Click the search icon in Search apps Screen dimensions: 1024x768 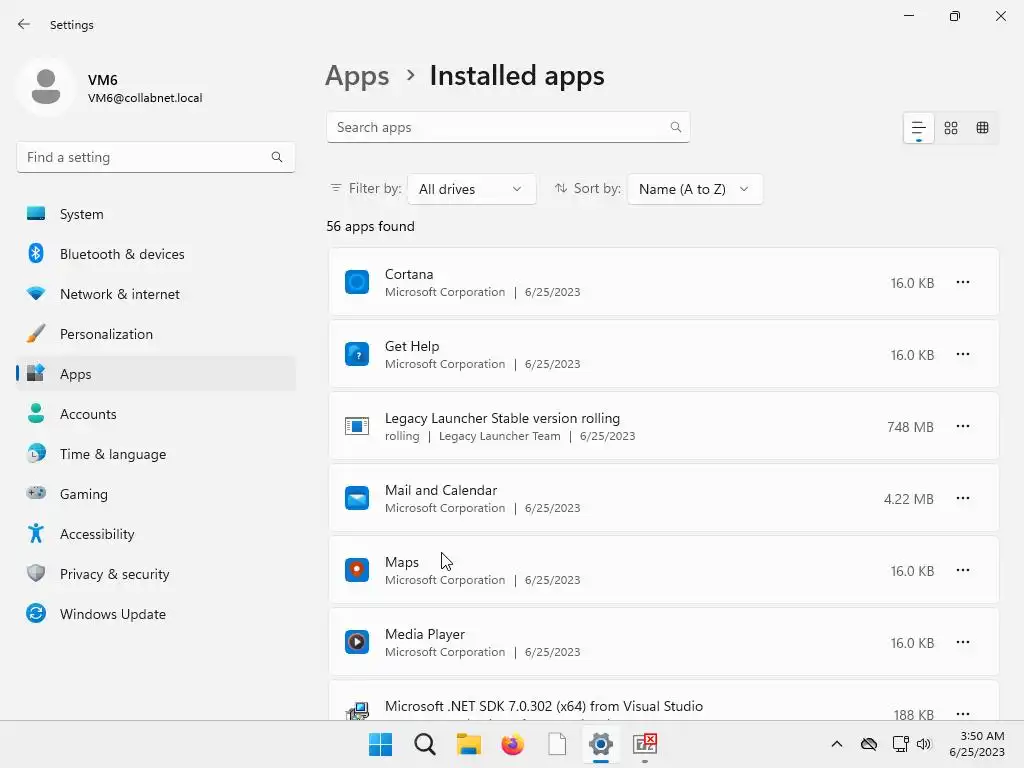[676, 127]
